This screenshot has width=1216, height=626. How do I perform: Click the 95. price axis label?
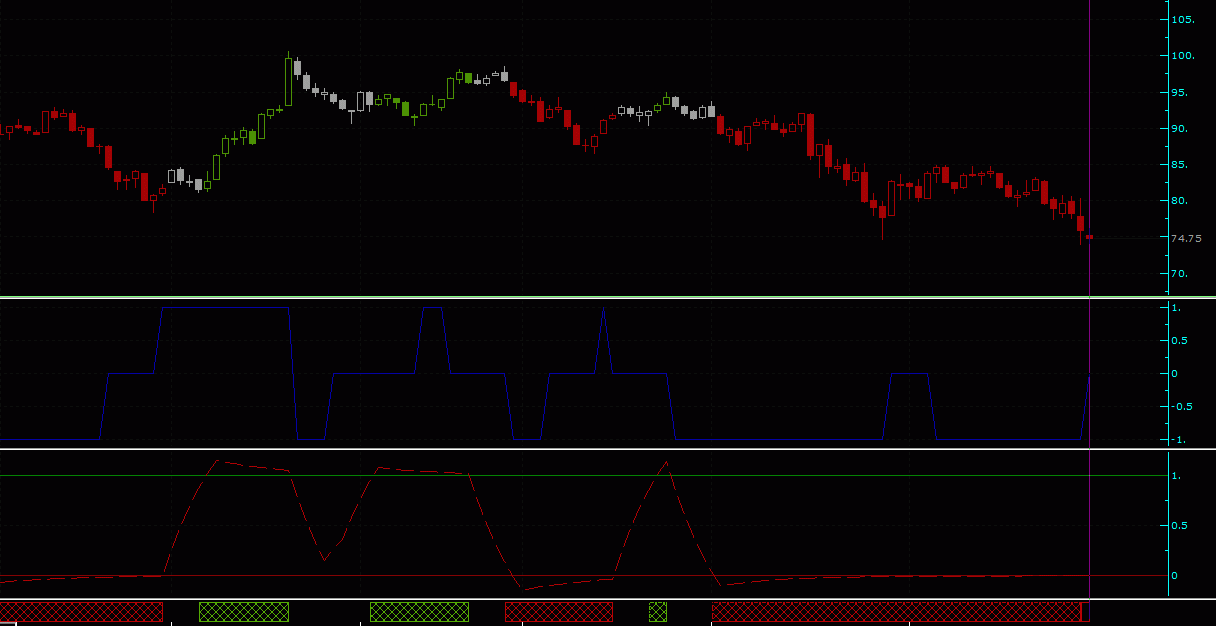[1180, 93]
